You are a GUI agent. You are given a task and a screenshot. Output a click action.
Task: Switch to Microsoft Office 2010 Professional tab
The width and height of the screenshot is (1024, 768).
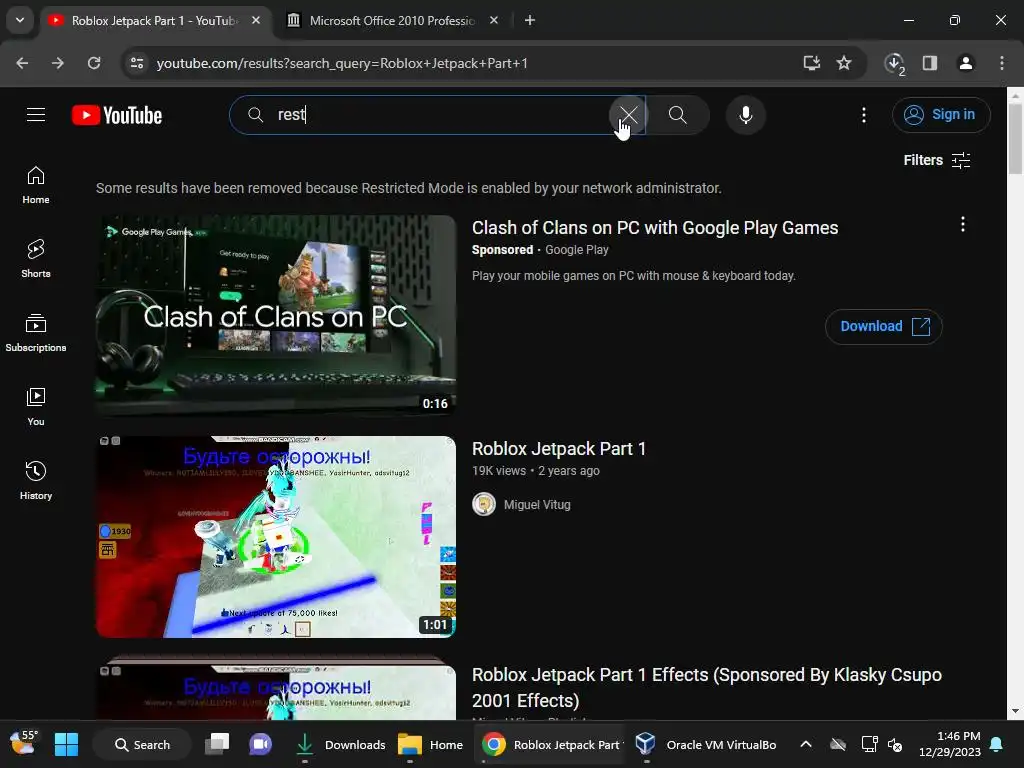(x=392, y=21)
